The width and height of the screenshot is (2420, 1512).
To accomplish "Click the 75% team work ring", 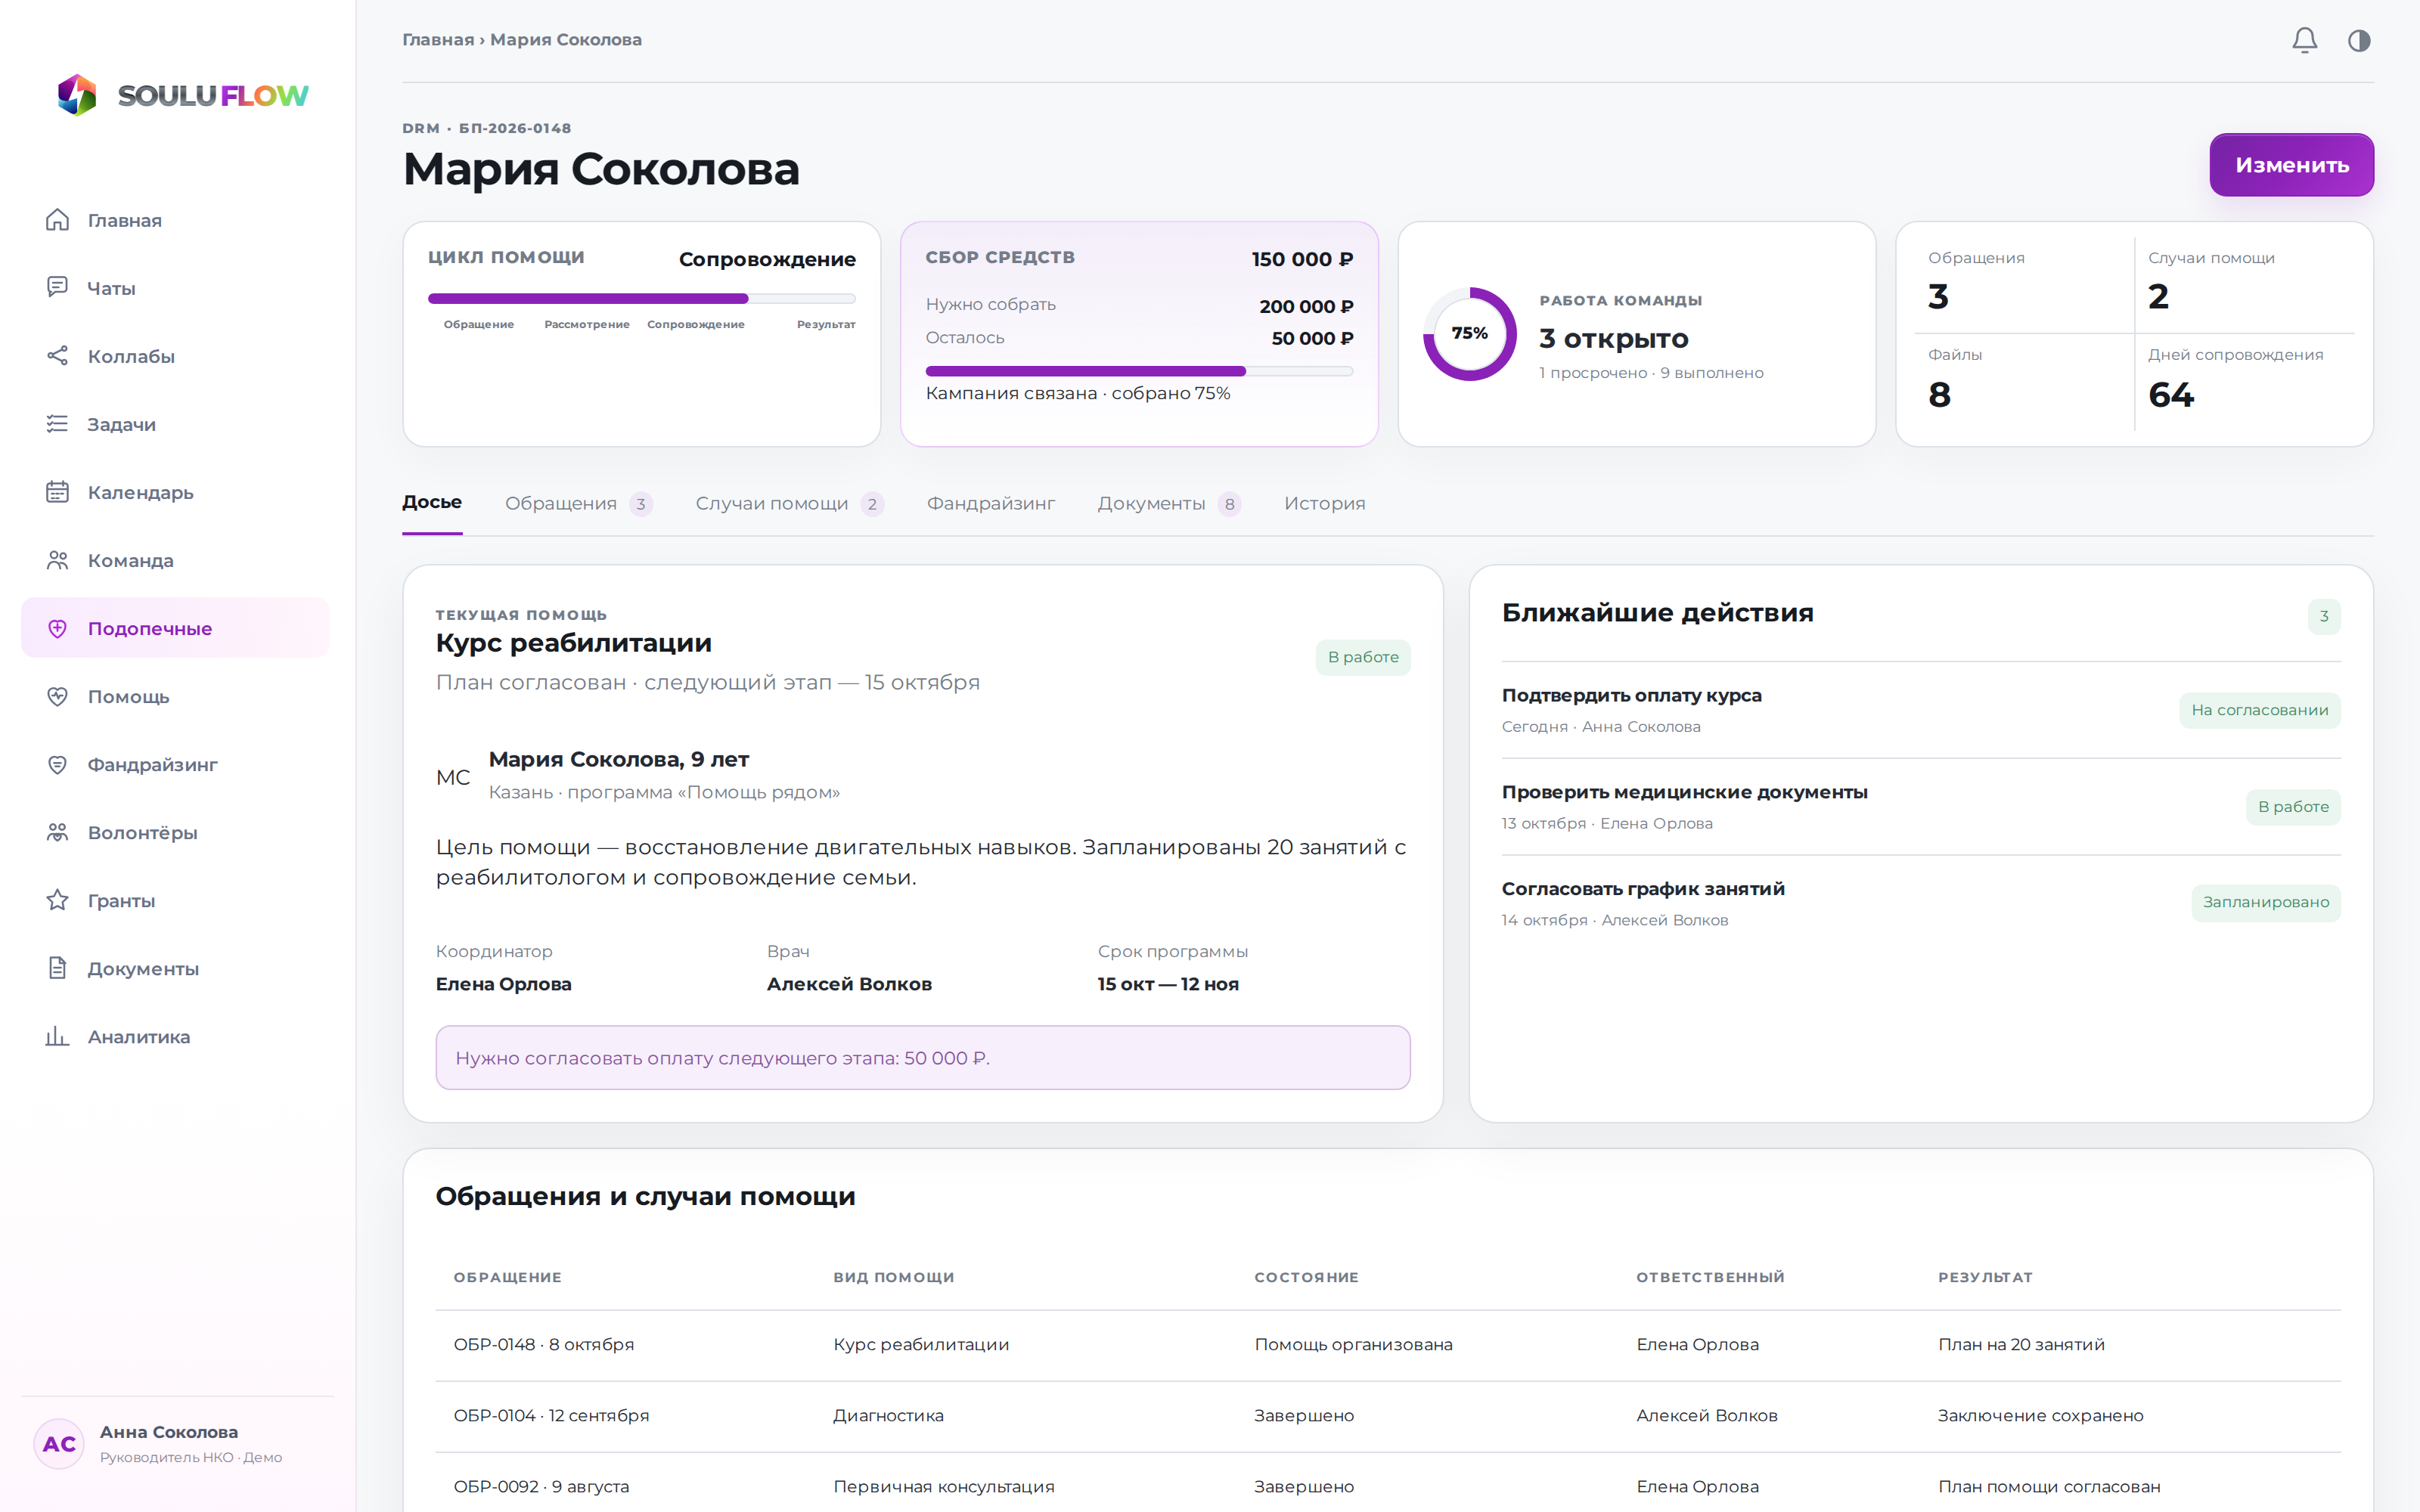I will coord(1469,333).
